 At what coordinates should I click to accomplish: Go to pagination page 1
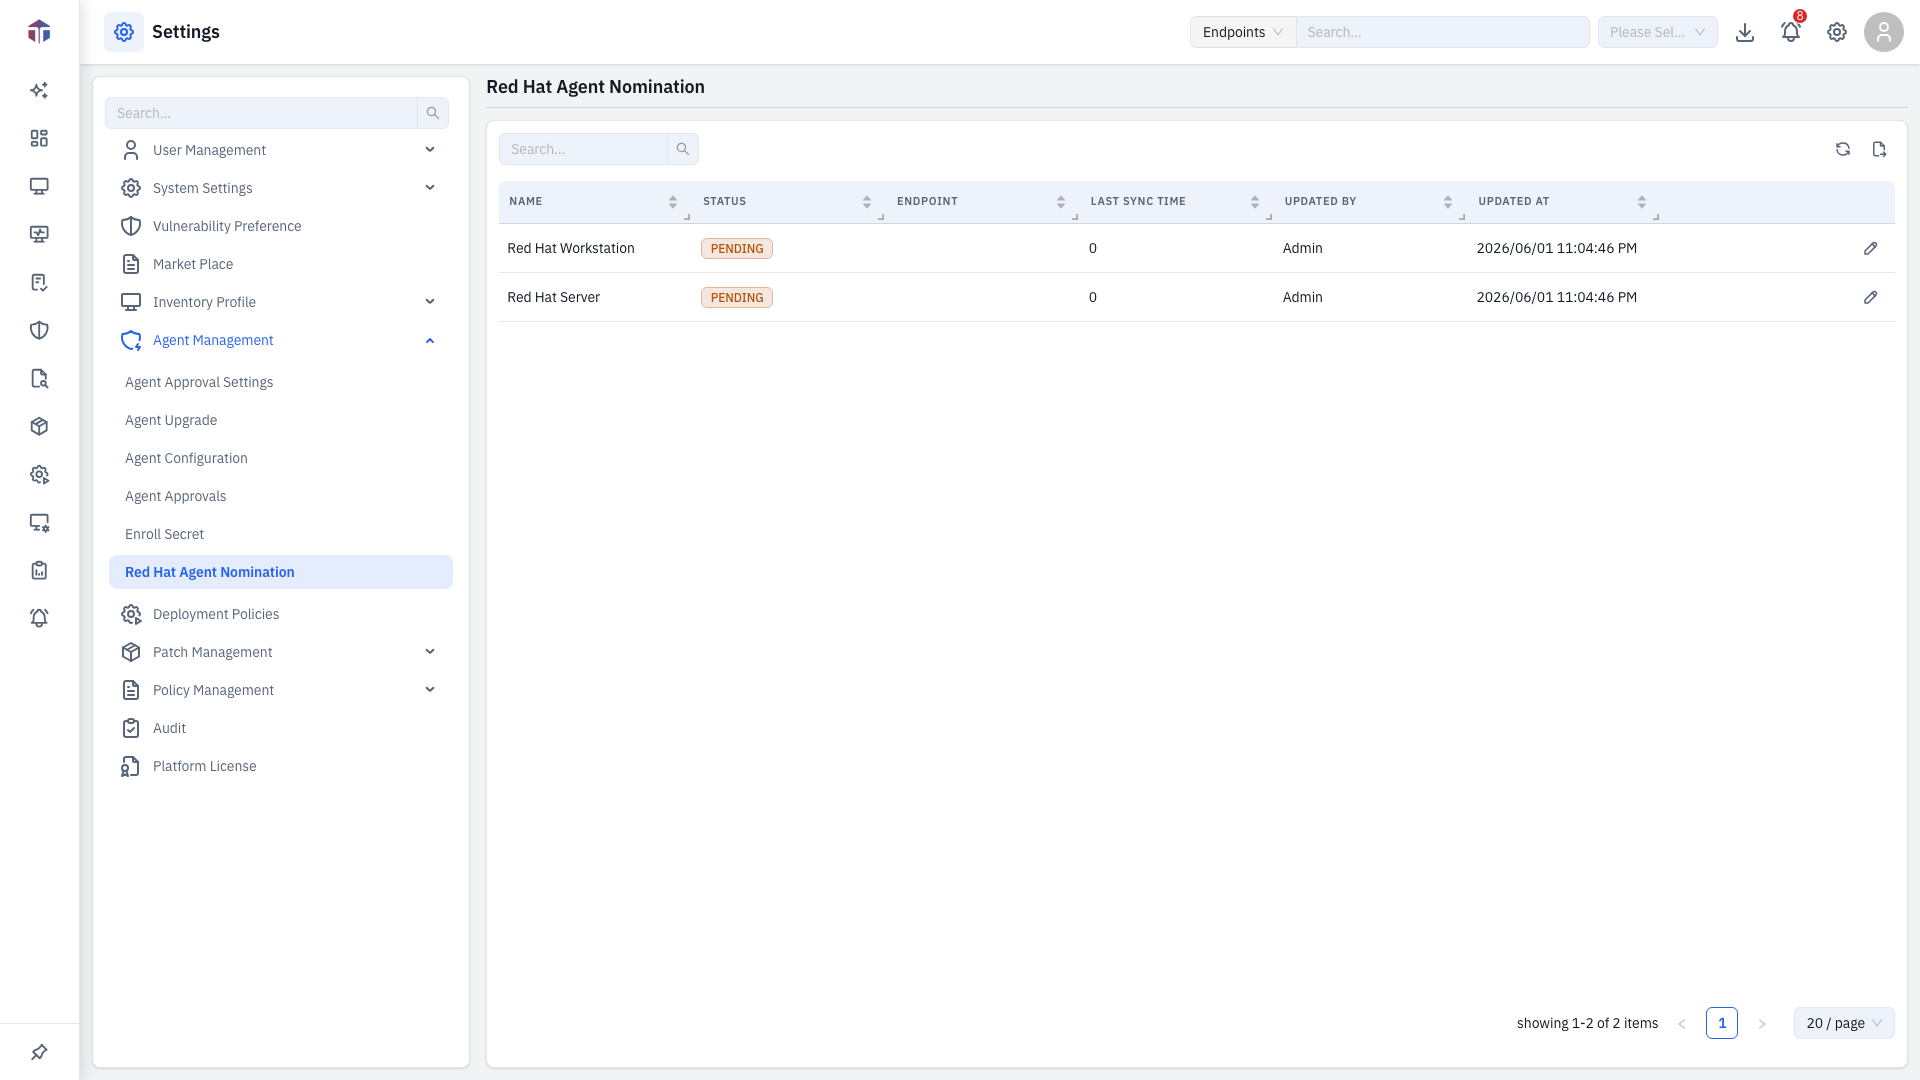pyautogui.click(x=1721, y=1023)
